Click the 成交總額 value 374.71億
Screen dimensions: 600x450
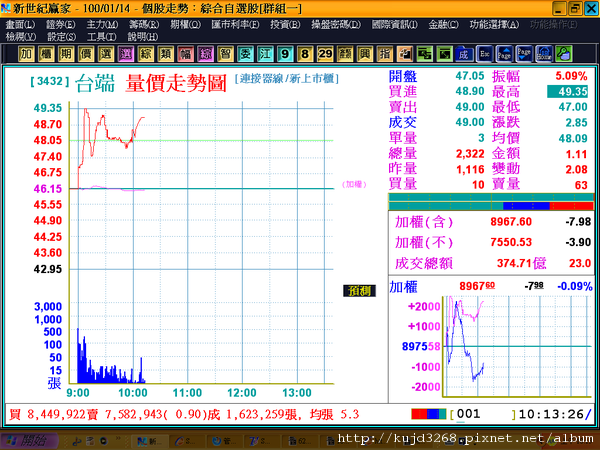tap(521, 263)
